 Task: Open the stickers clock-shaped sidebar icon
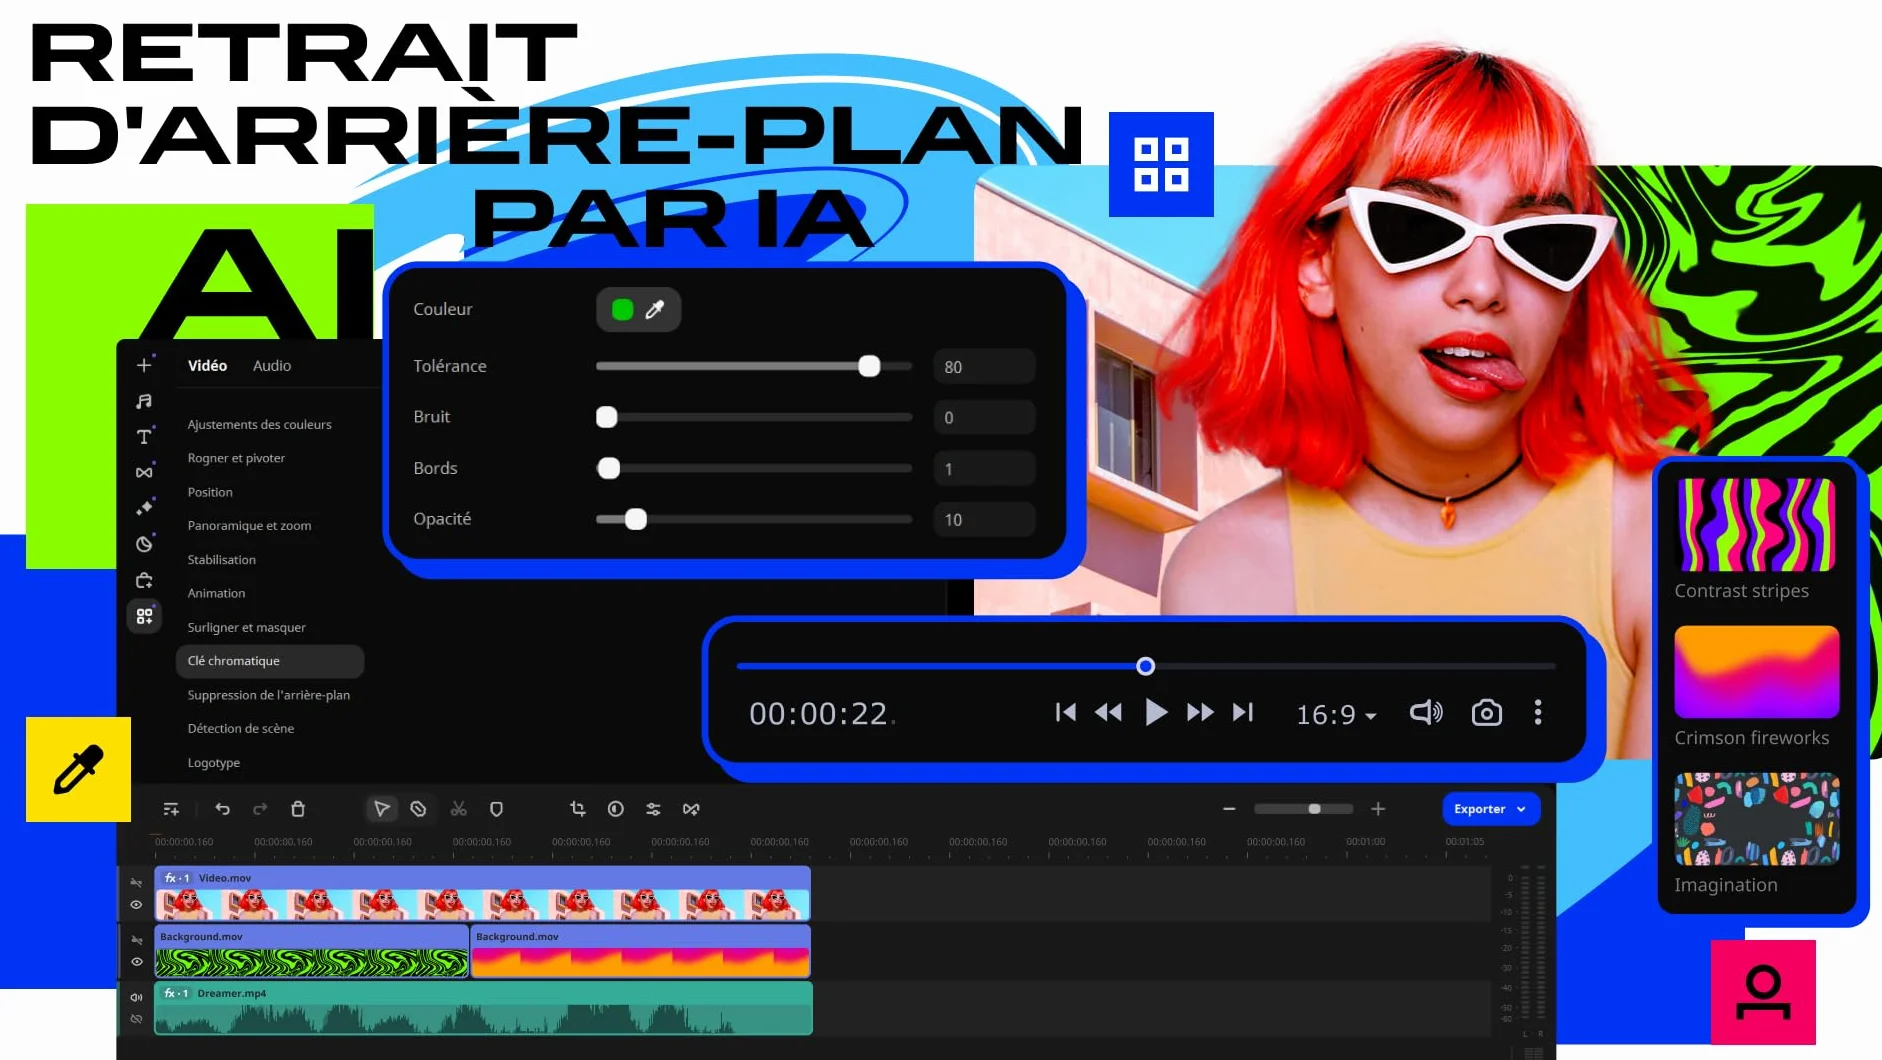pos(144,544)
